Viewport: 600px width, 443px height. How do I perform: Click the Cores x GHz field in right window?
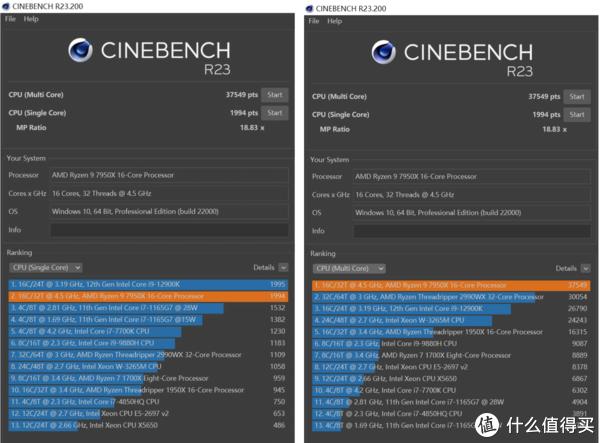click(472, 195)
